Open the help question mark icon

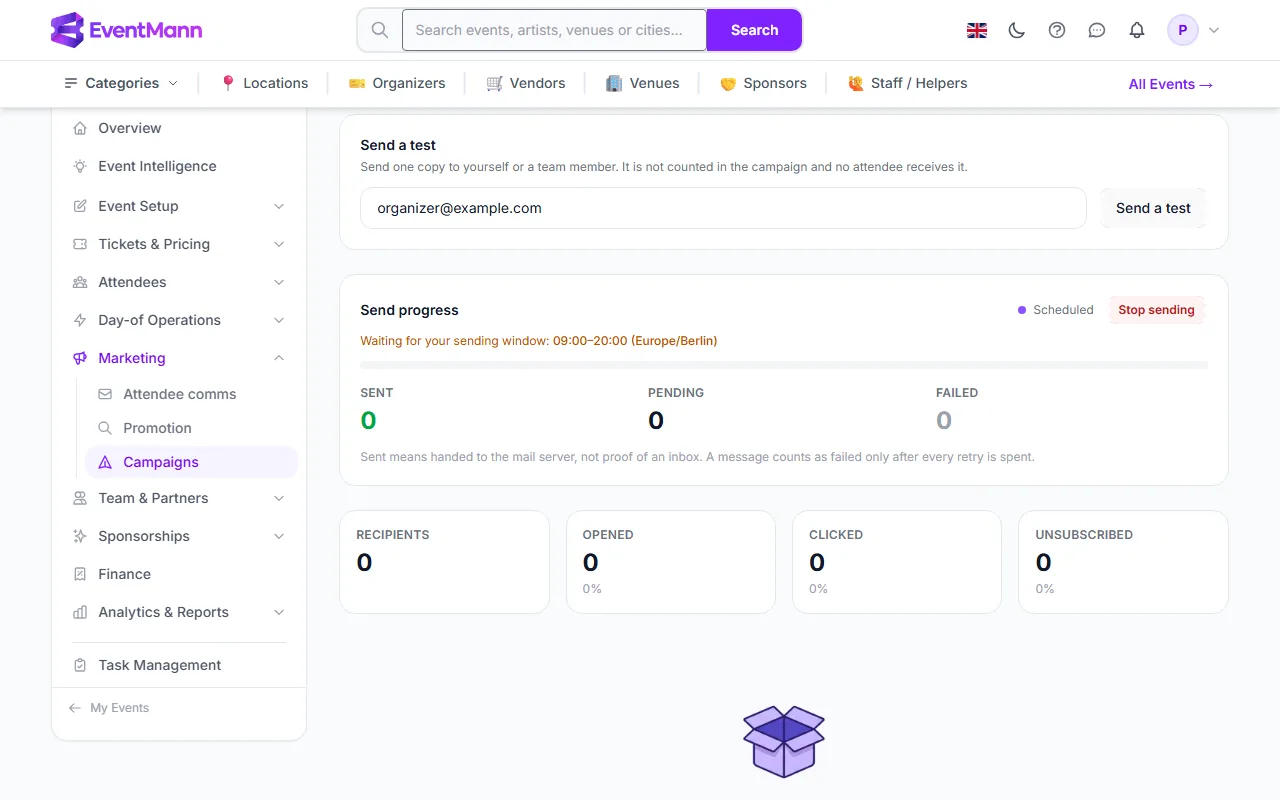tap(1057, 30)
